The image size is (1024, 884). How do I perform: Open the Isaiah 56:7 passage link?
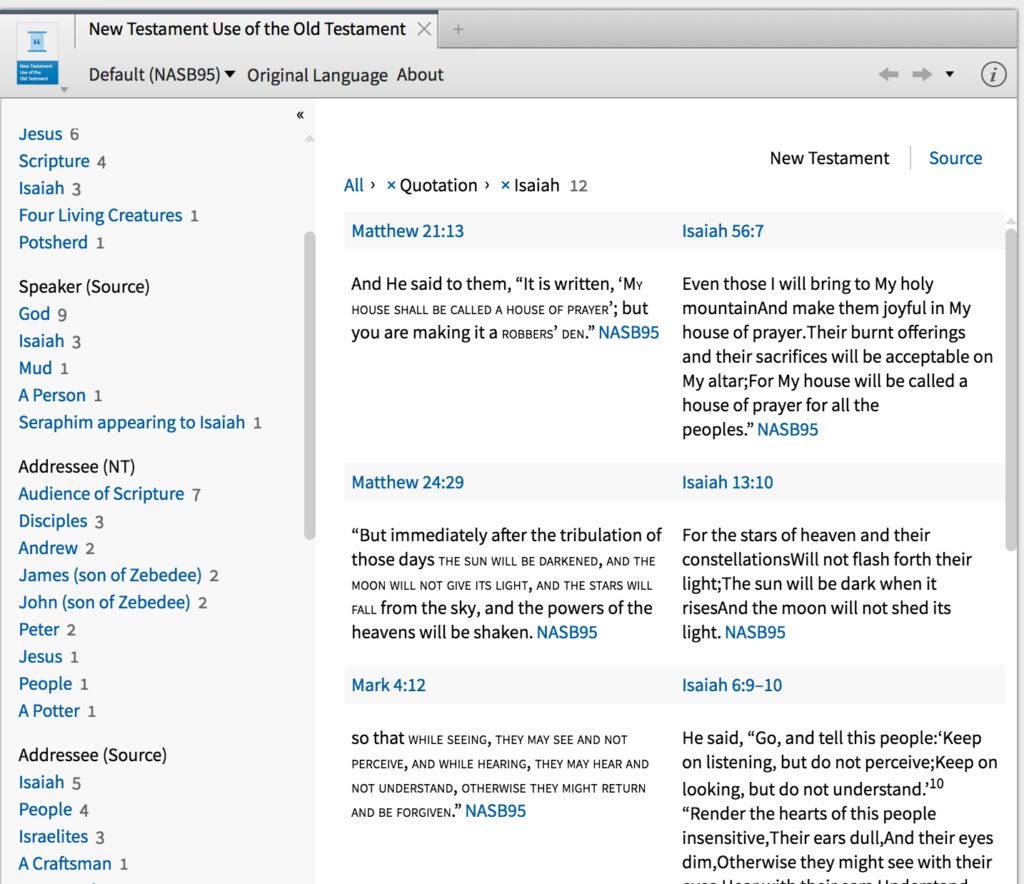click(722, 230)
